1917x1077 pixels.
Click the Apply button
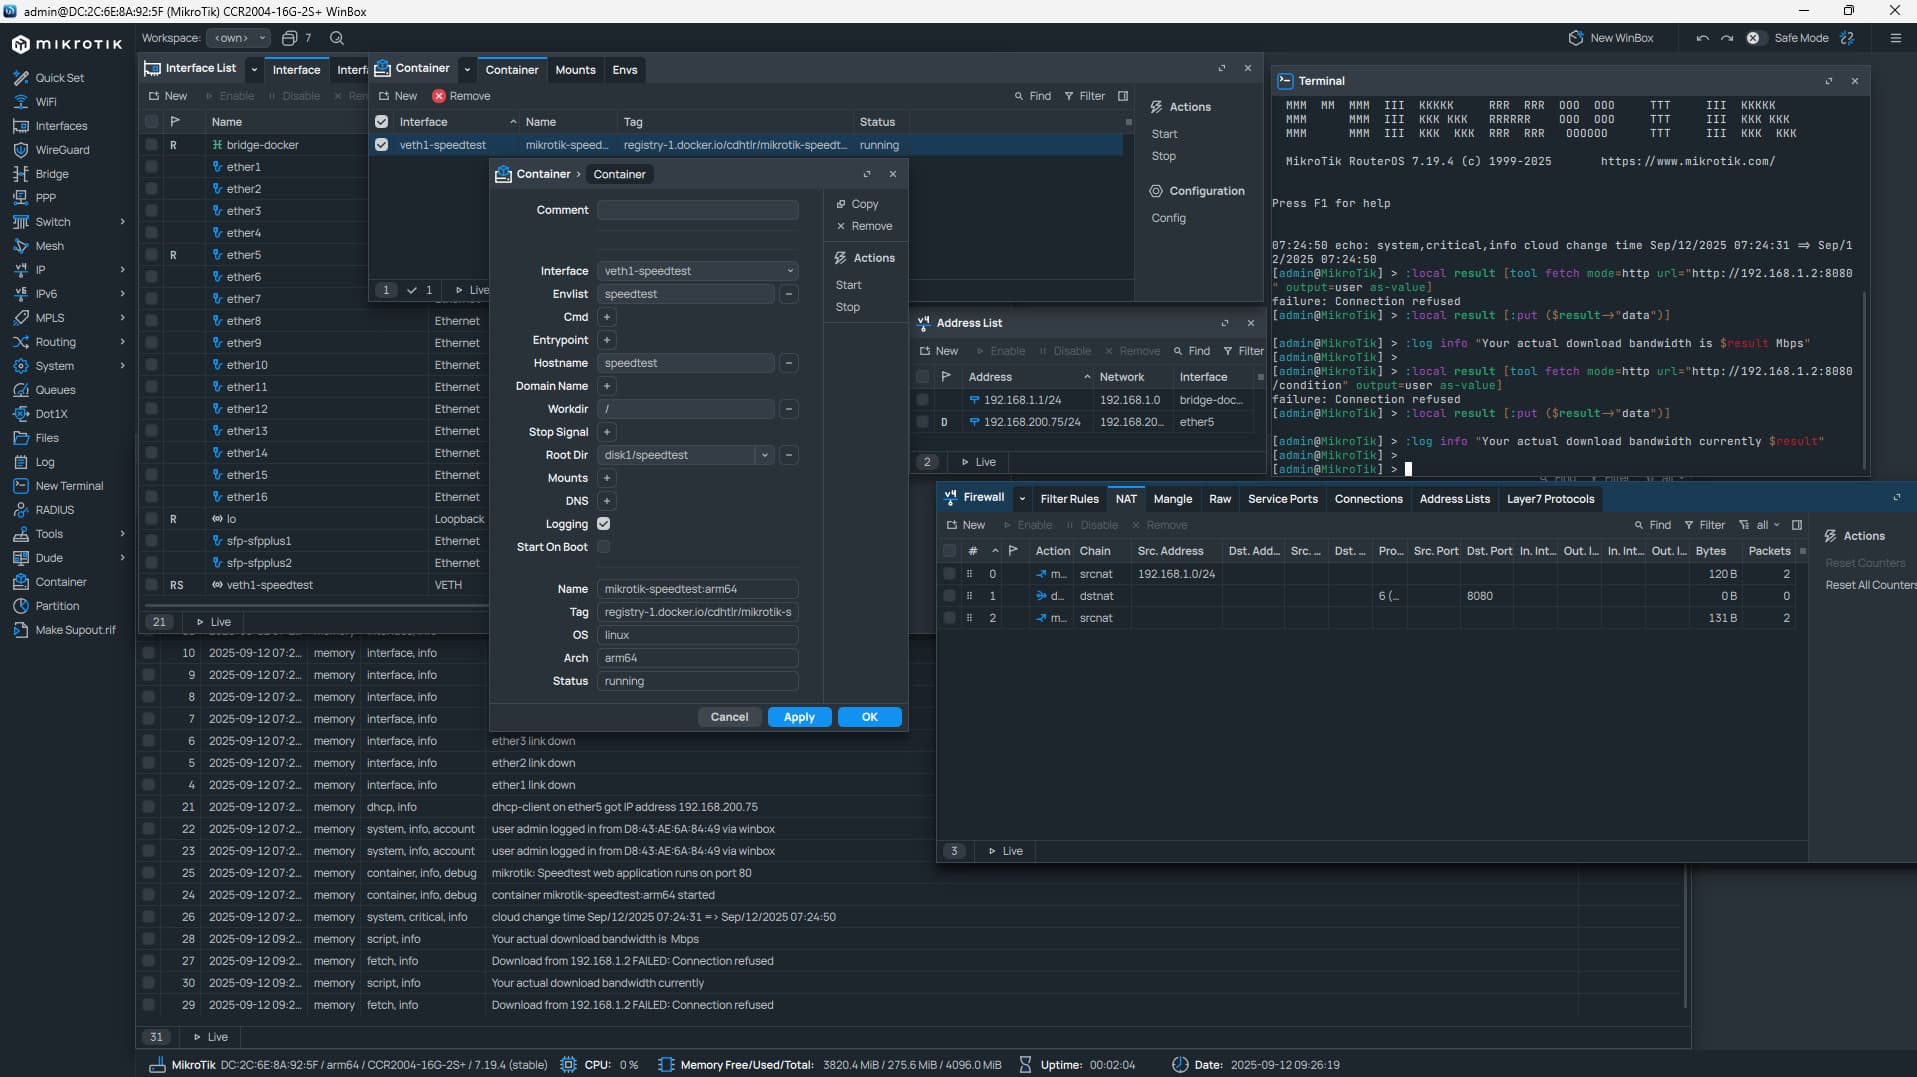point(799,717)
